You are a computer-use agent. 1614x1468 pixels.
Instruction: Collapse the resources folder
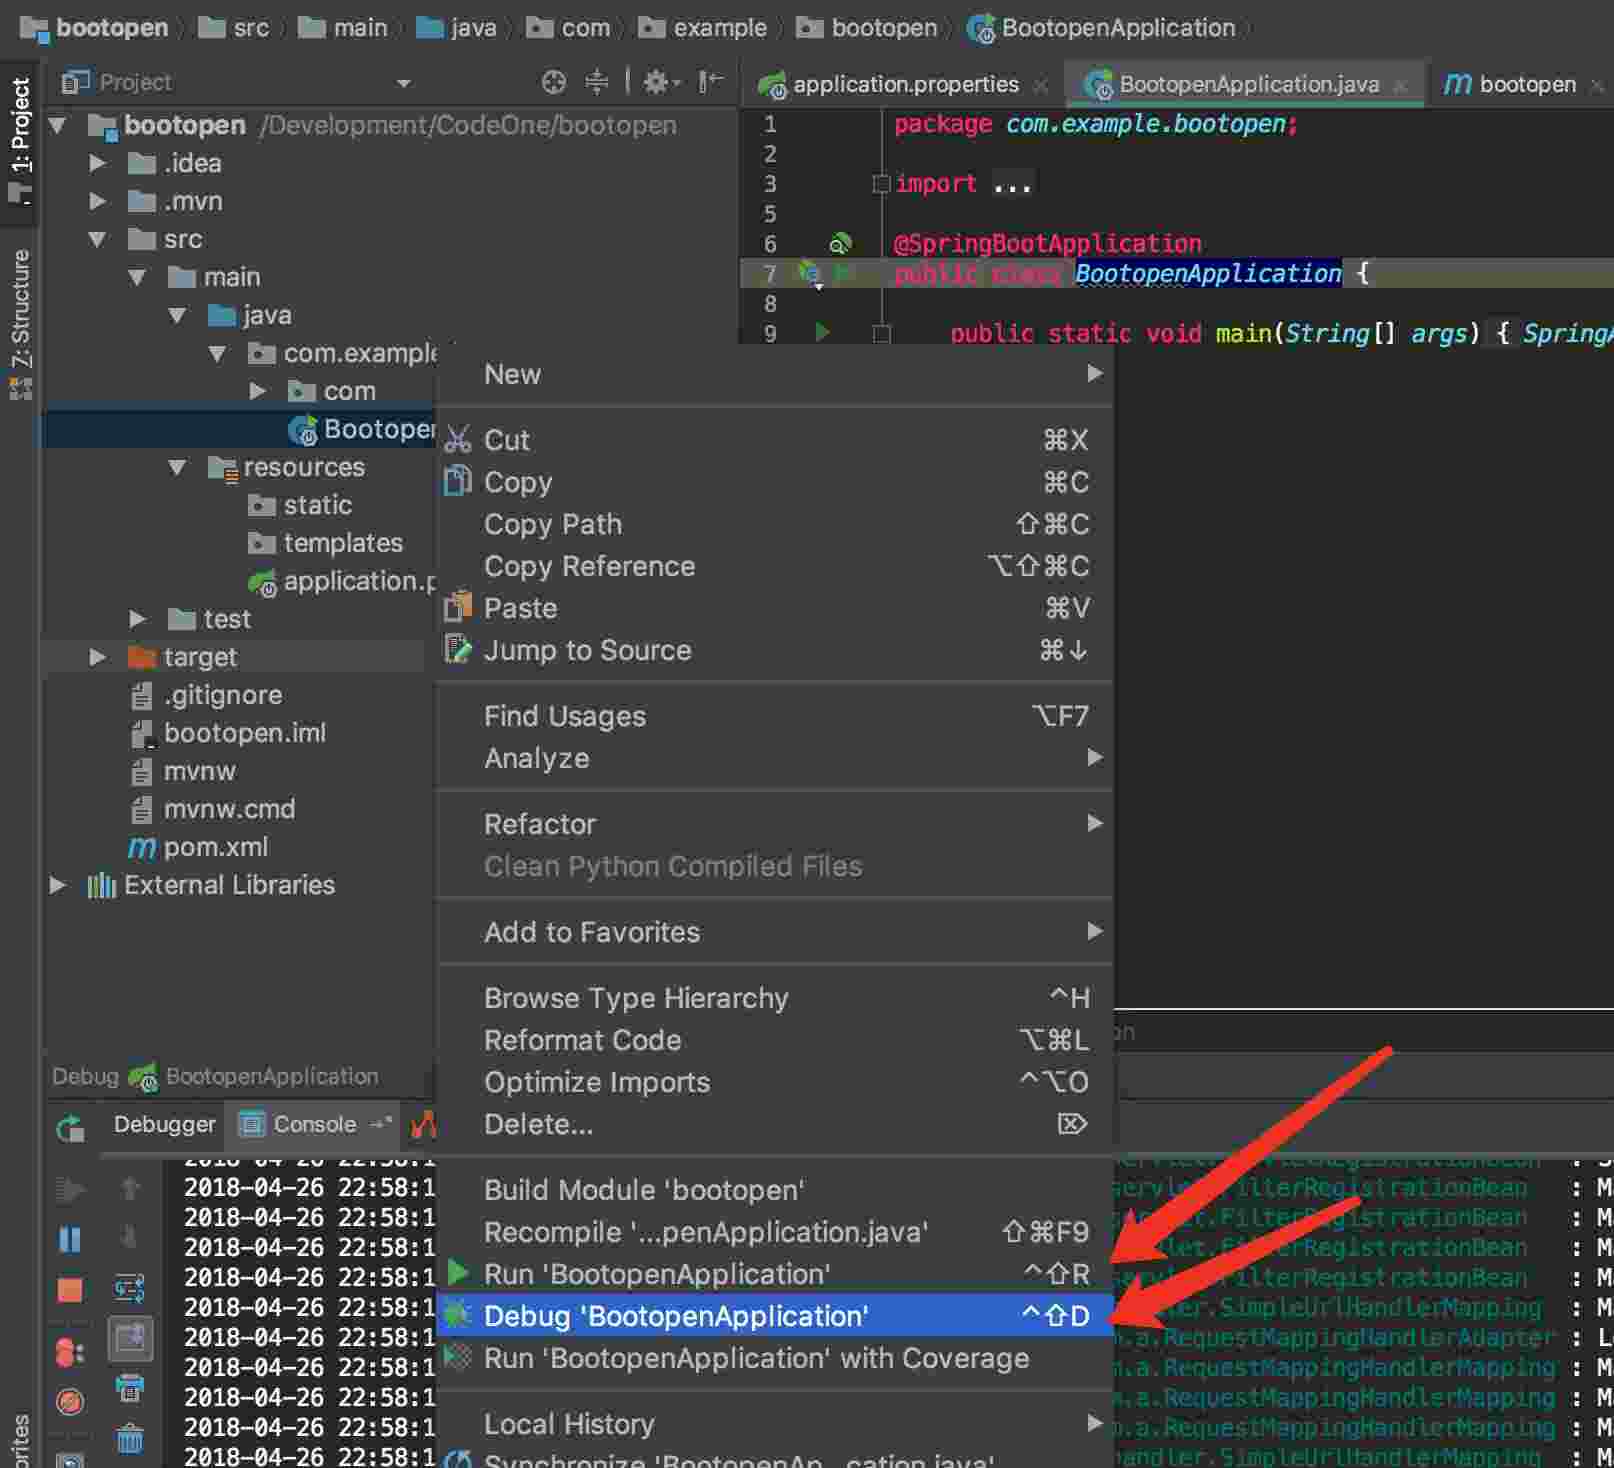177,467
